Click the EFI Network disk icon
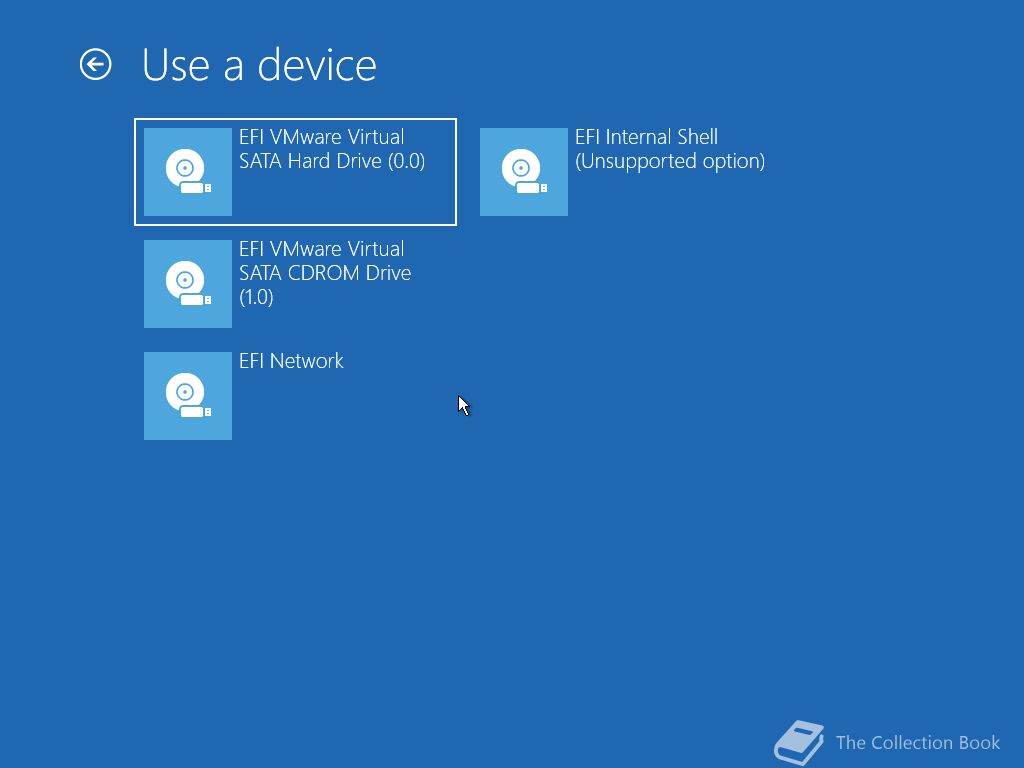This screenshot has width=1024, height=768. point(188,396)
